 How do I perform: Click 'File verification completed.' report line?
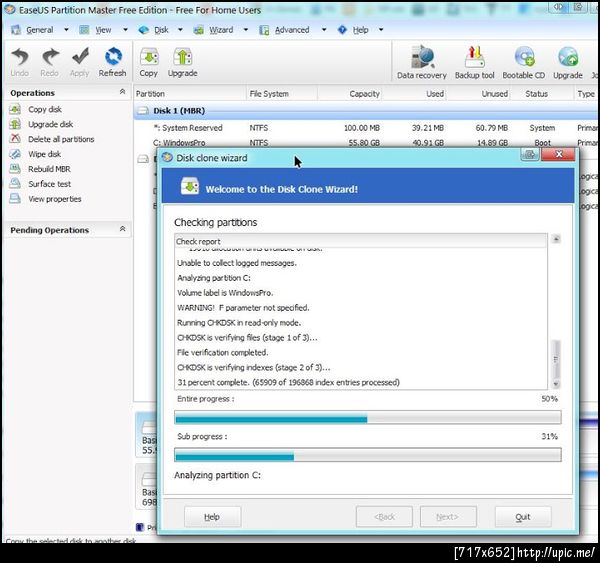pos(223,353)
